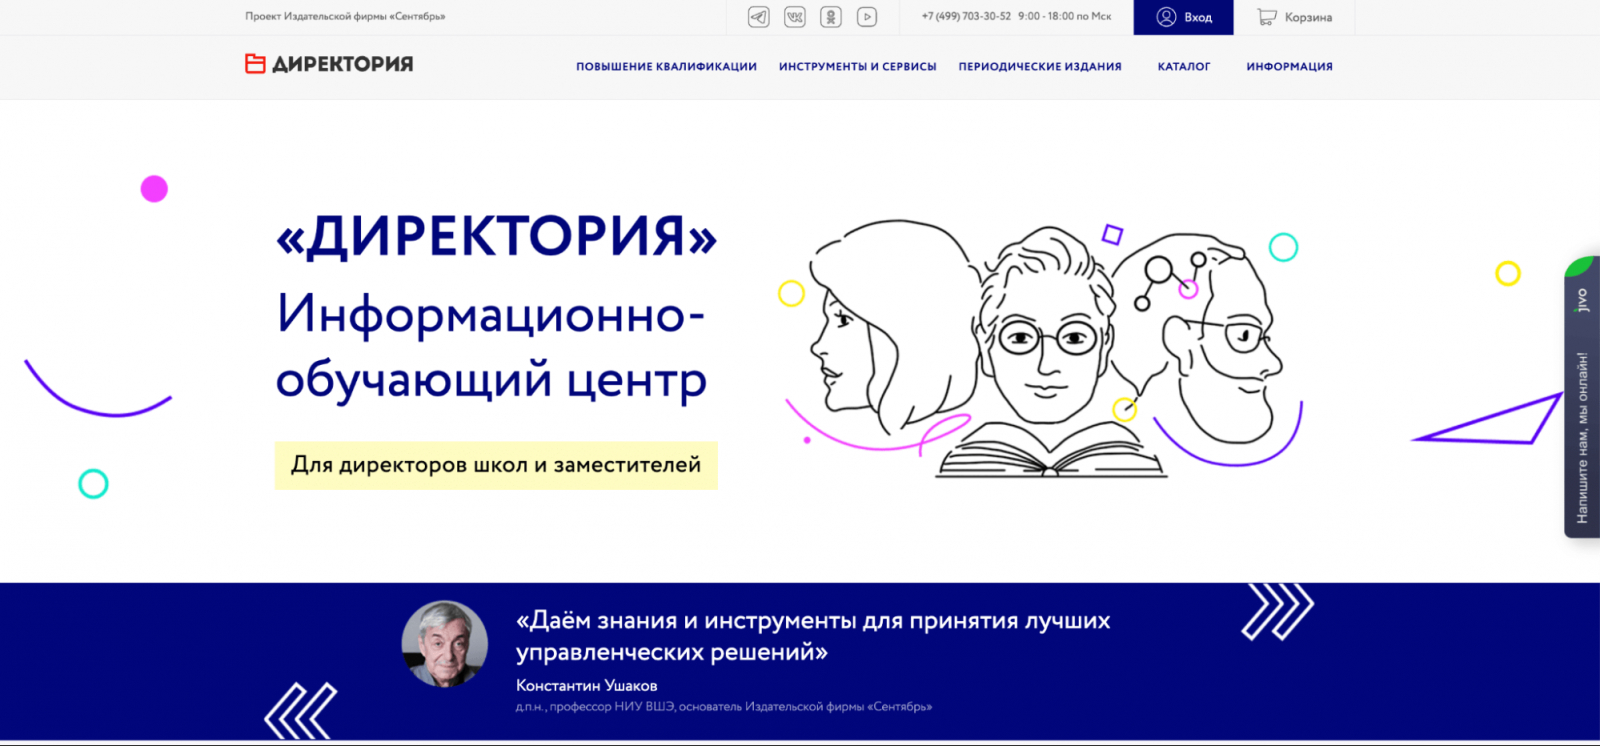Open the Telegram channel icon
Screen dimensions: 1600x746
(759, 17)
